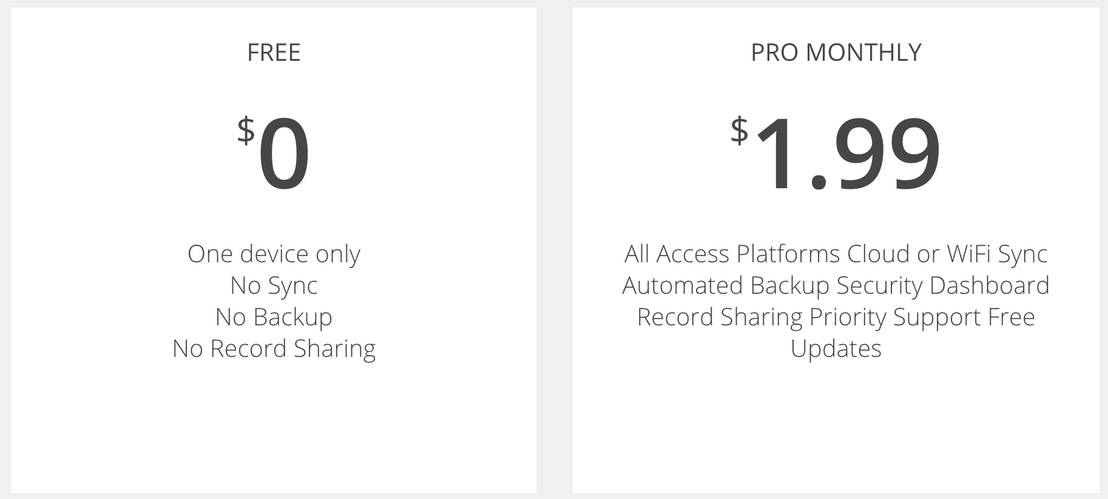Click the PRO MONTHLY plan heading
The image size is (1108, 499).
click(836, 53)
